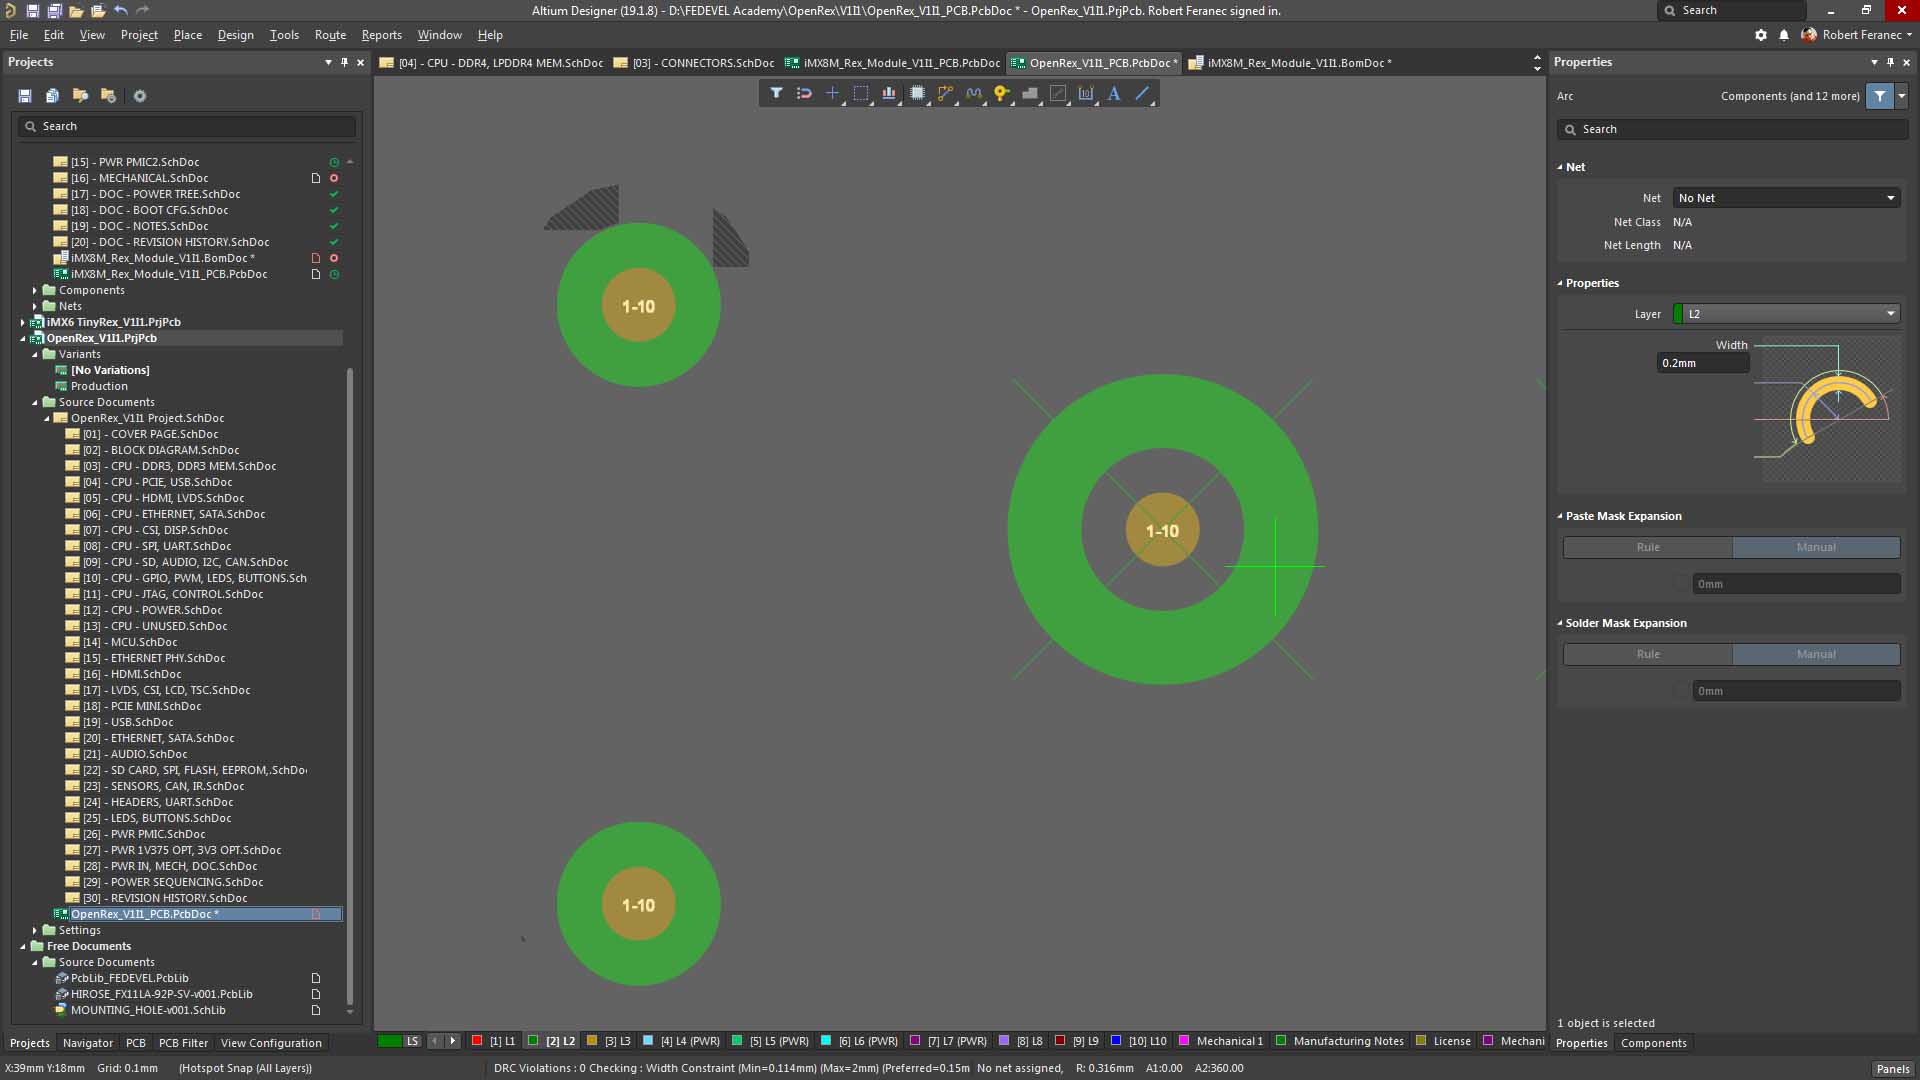Open the Layer dropdown showing L2
Viewport: 1920px width, 1080px height.
1786,314
